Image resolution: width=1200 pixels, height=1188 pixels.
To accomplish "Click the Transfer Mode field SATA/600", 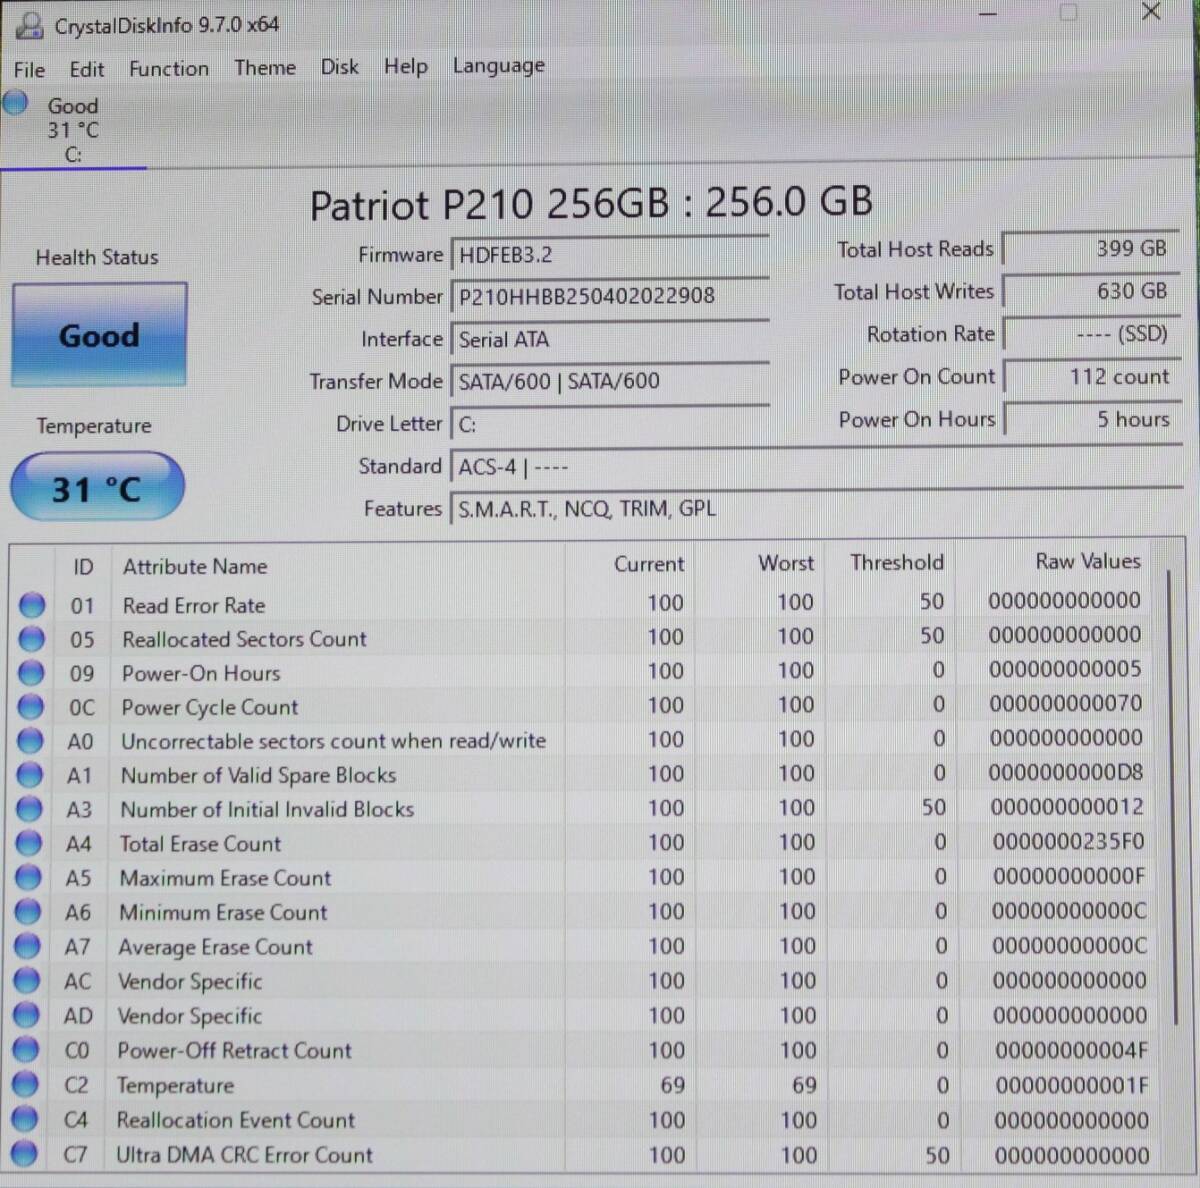I will 610,381.
